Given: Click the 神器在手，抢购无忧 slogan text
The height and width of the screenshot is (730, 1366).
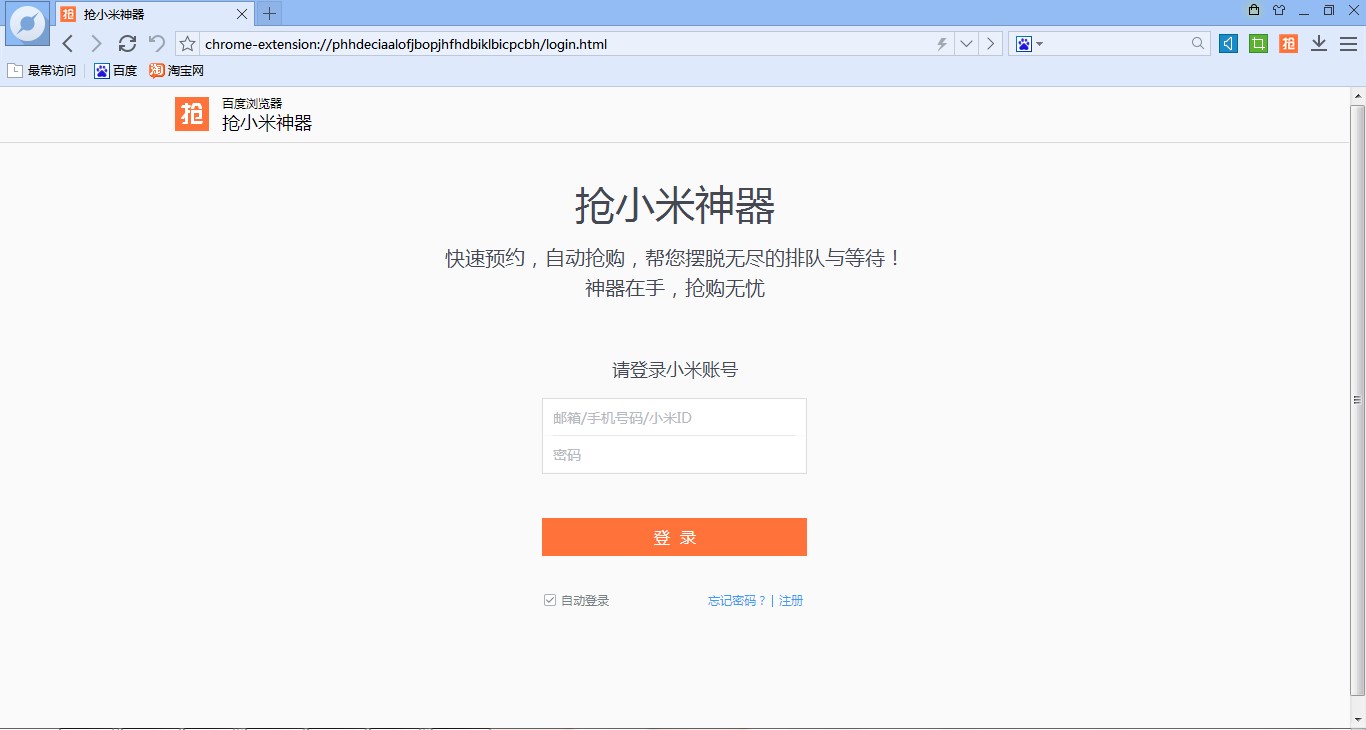Looking at the screenshot, I should pyautogui.click(x=675, y=289).
